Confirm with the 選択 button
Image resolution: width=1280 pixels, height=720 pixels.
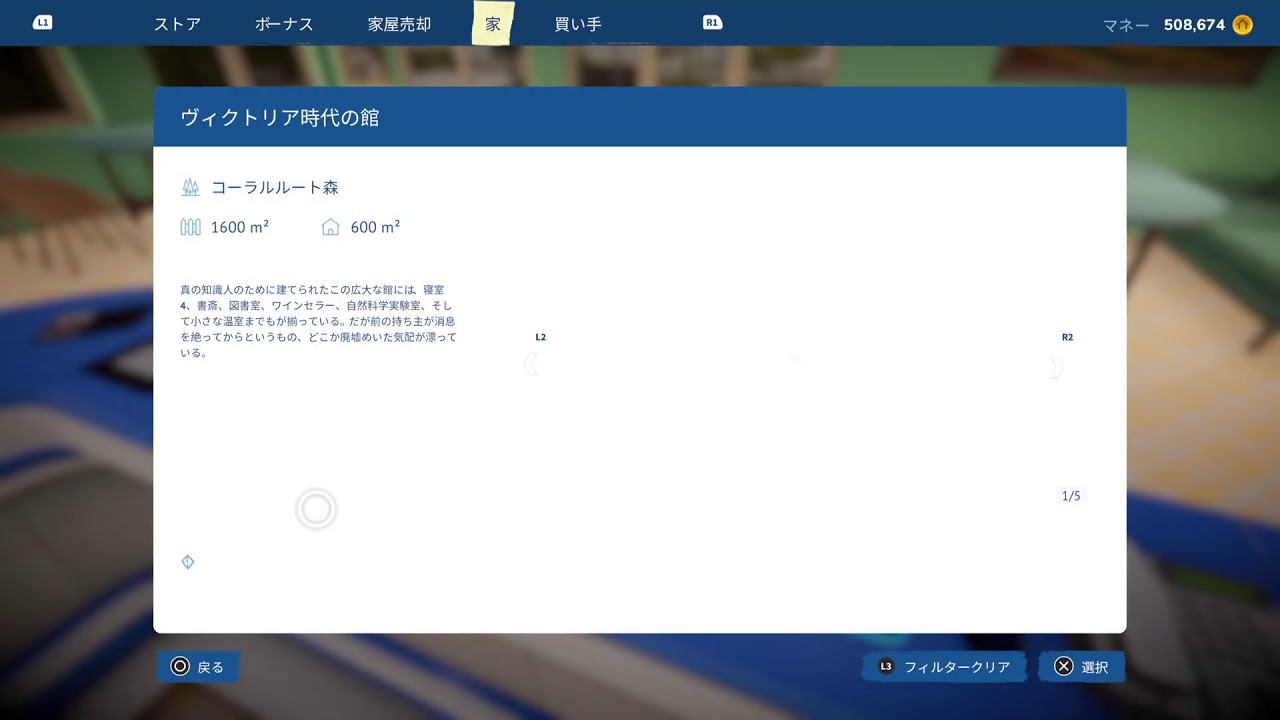point(1081,667)
